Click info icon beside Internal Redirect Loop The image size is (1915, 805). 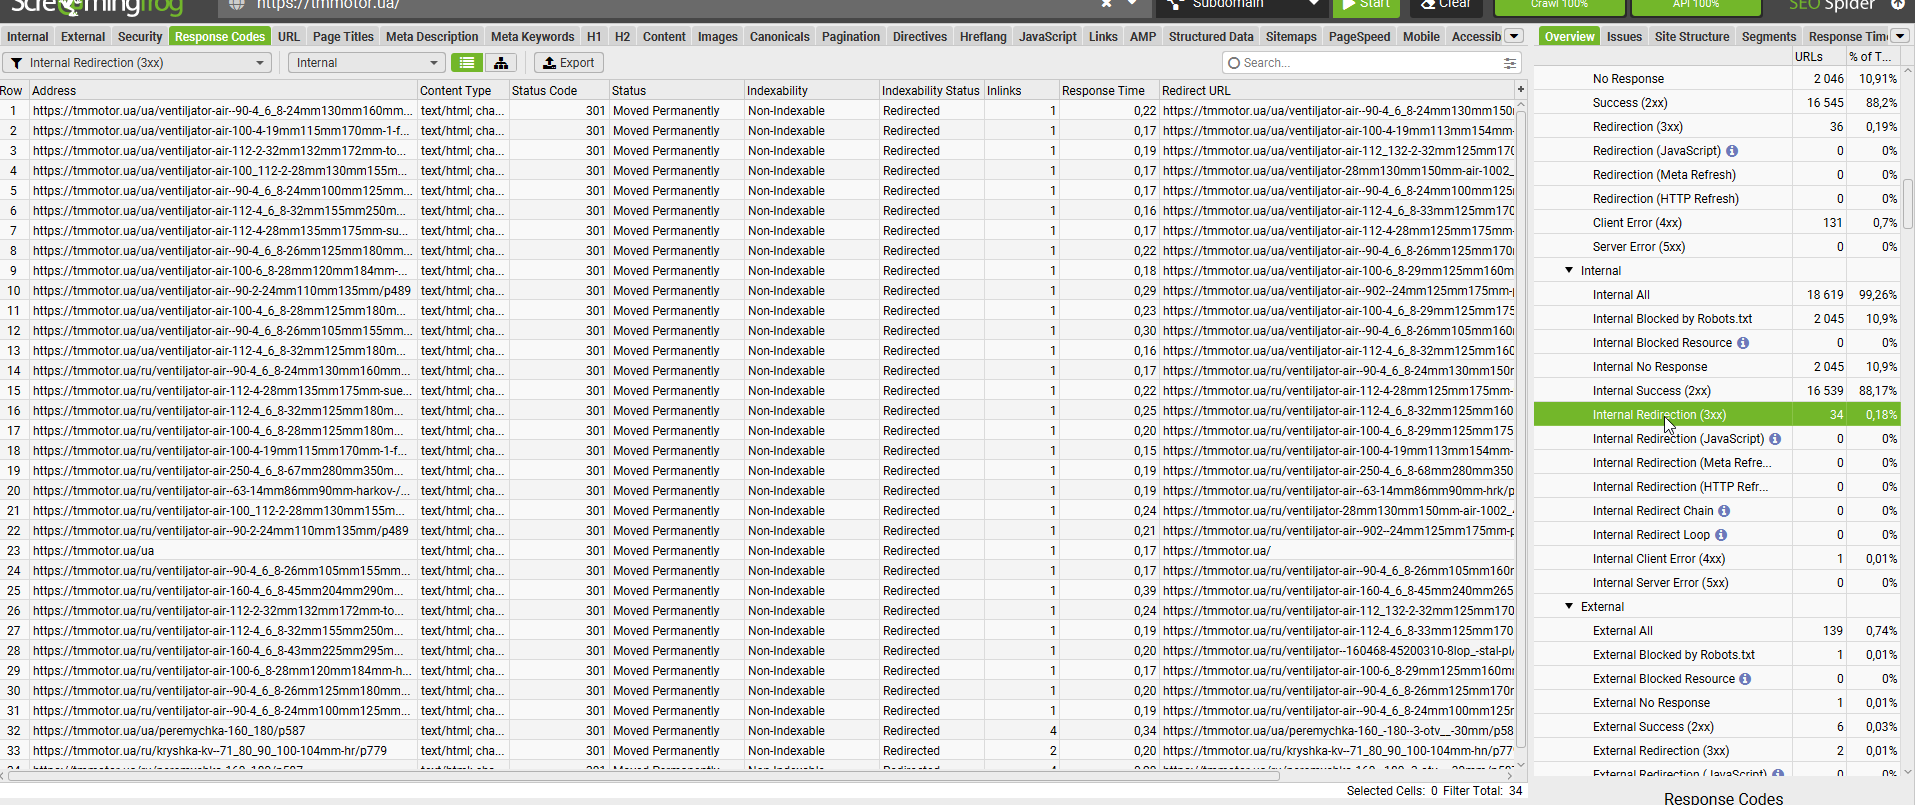1721,535
